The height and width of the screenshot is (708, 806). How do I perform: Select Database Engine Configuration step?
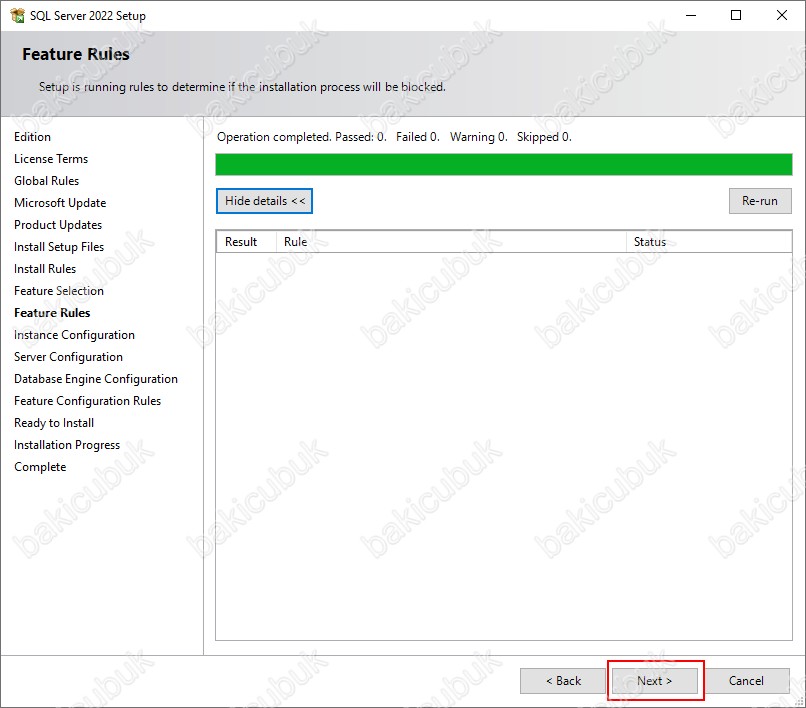coord(96,379)
